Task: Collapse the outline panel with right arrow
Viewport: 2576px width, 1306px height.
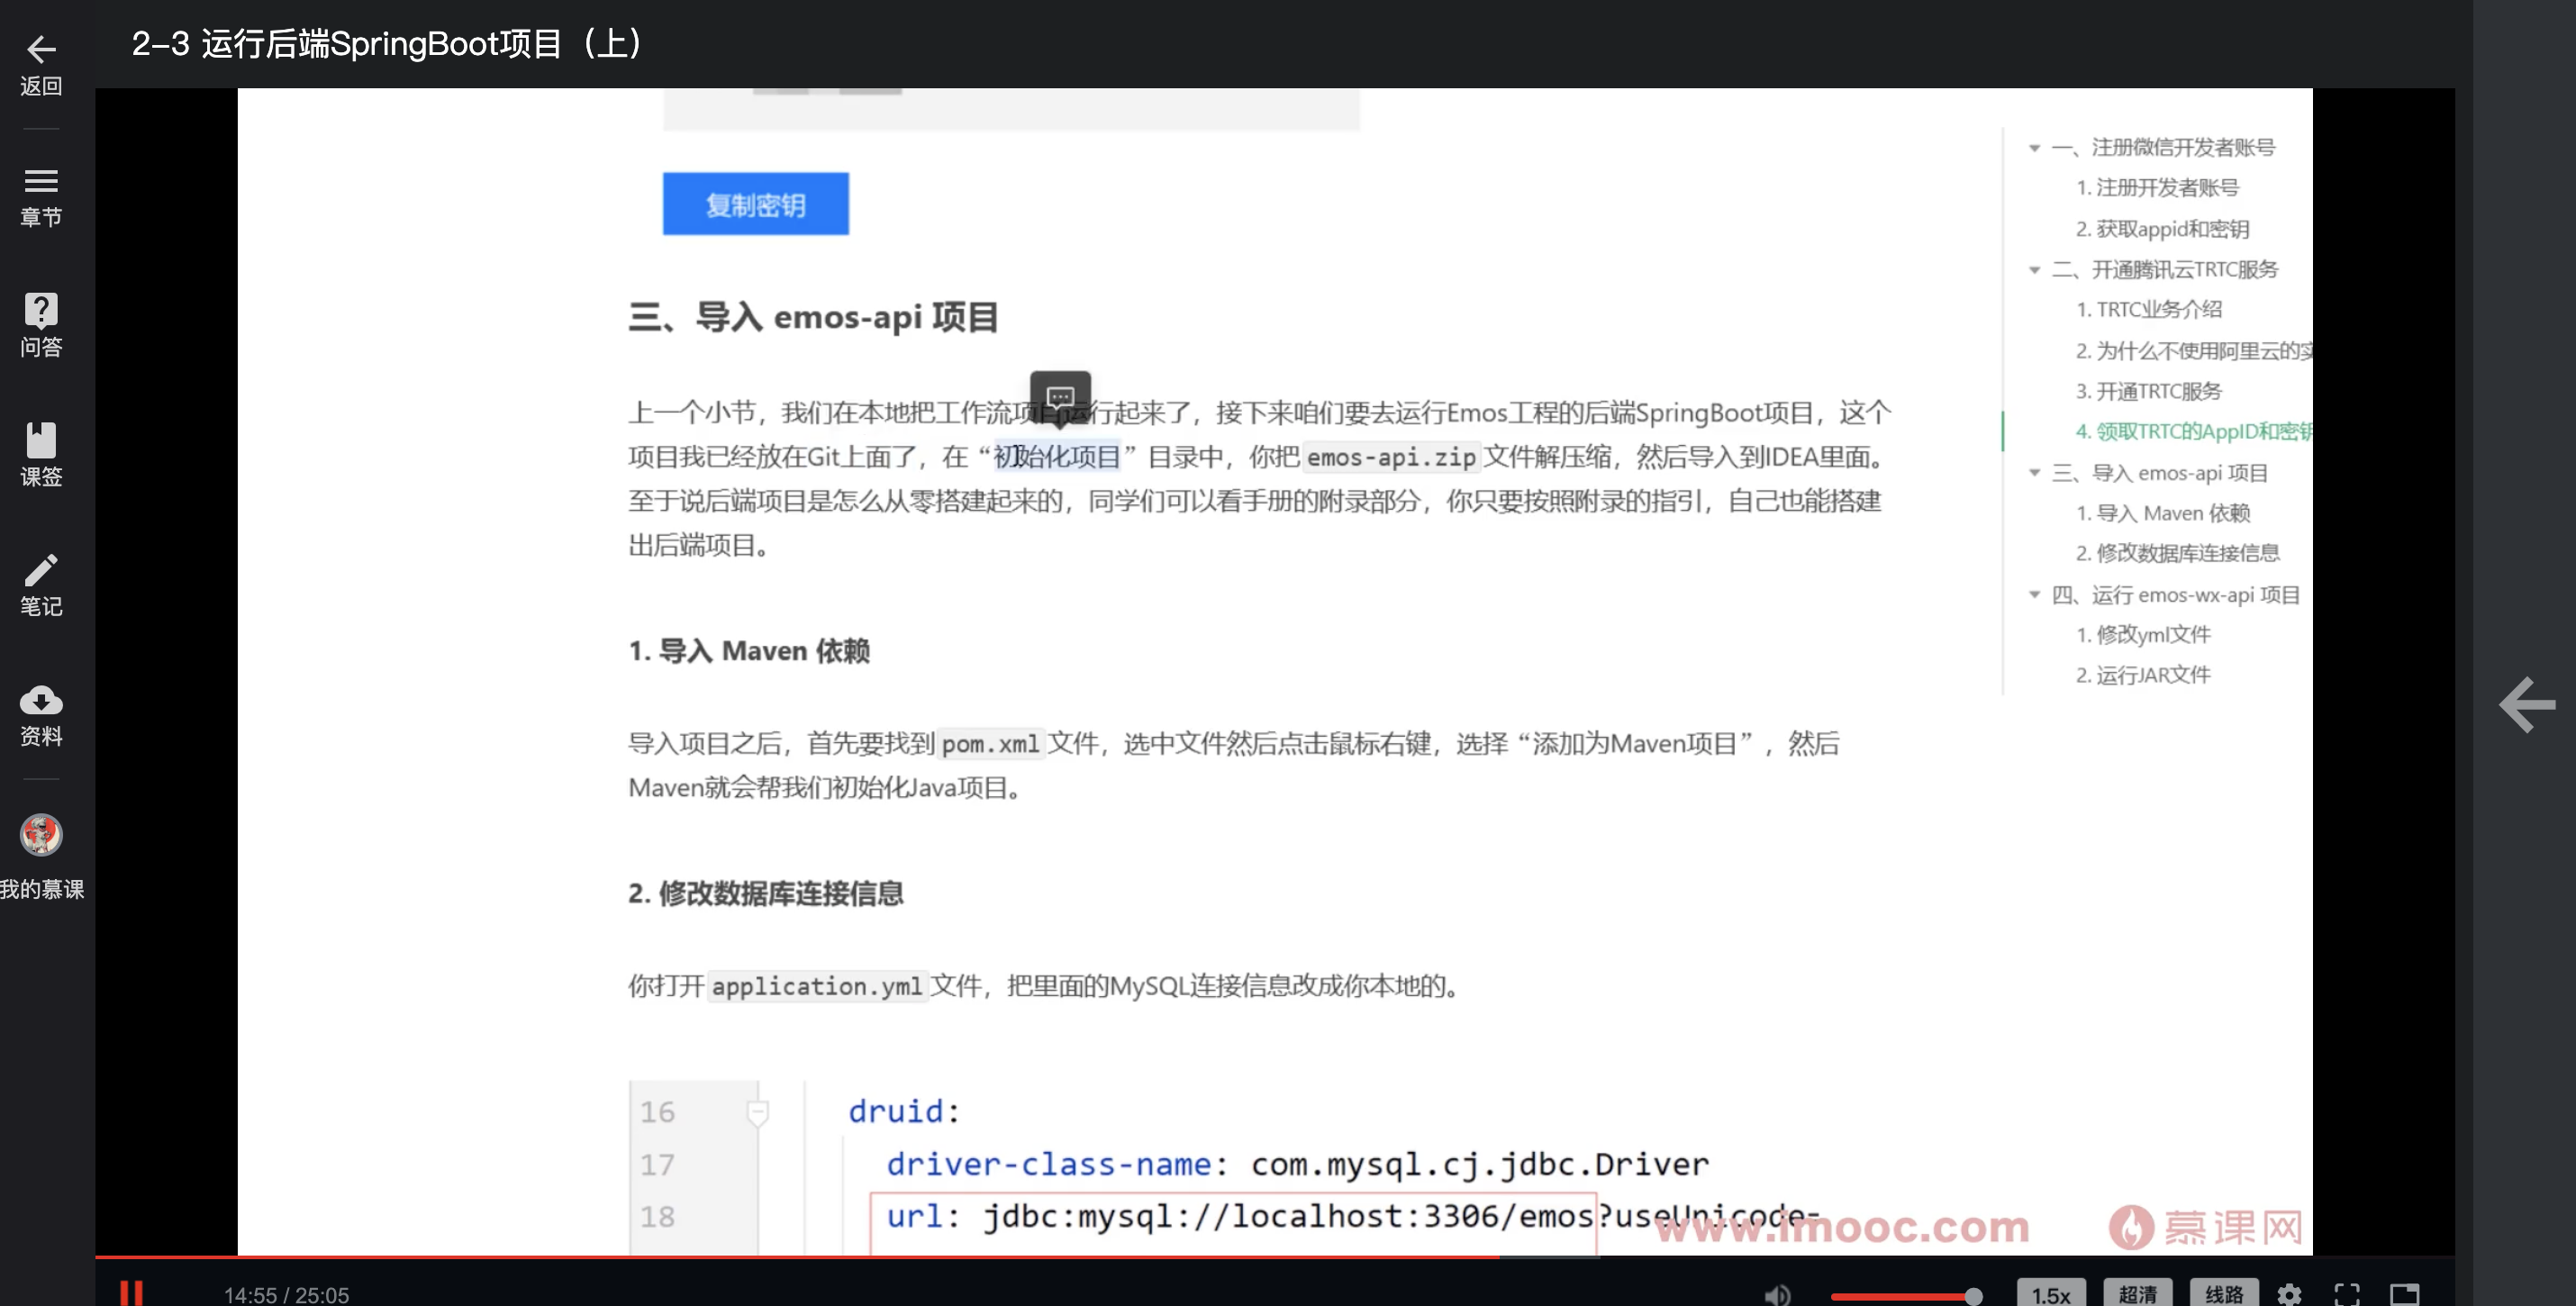Action: click(2527, 705)
